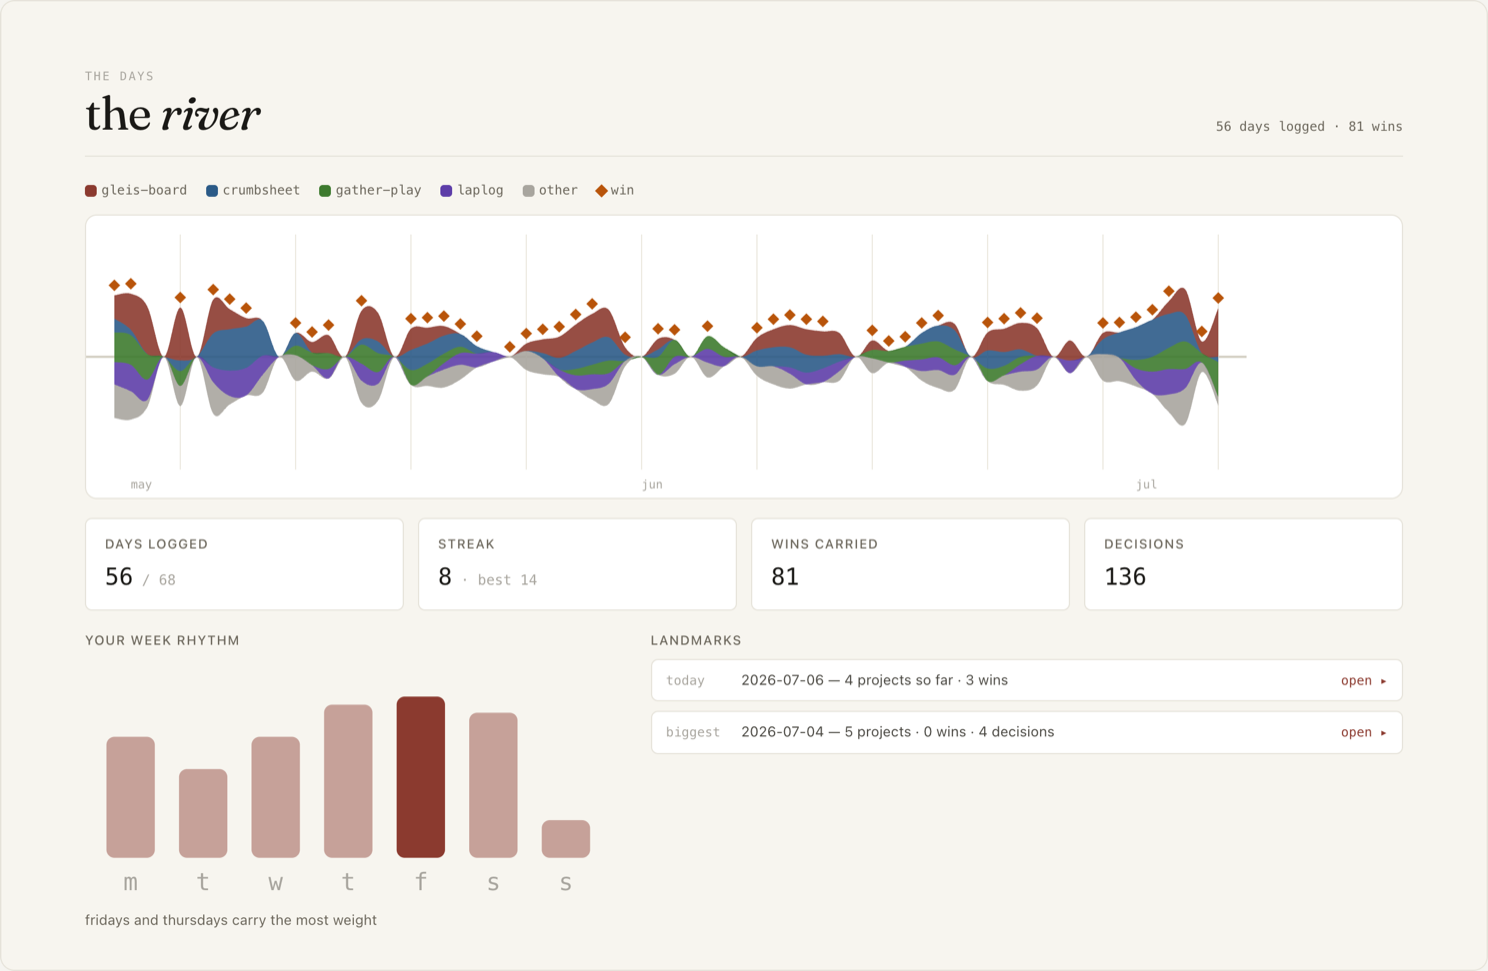Image resolution: width=1488 pixels, height=971 pixels.
Task: Click the arrow icon on today row
Action: coord(1384,681)
